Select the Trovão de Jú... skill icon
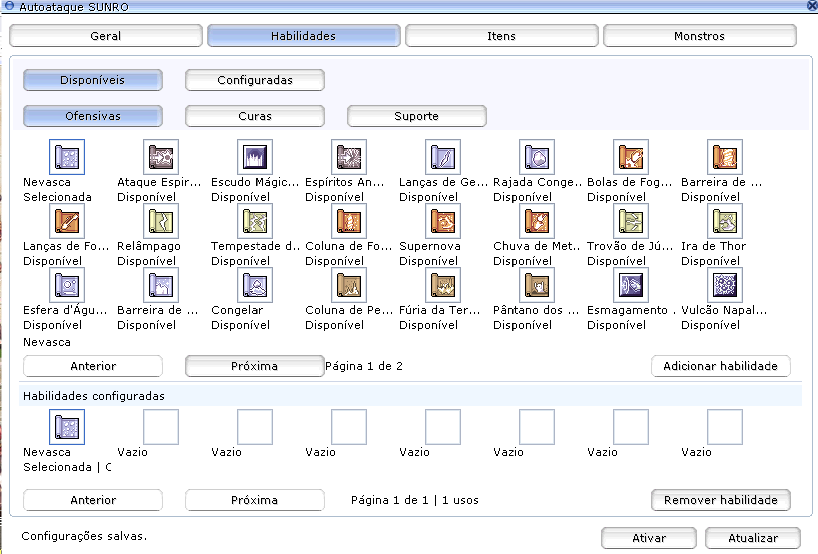818x554 pixels. click(x=631, y=221)
